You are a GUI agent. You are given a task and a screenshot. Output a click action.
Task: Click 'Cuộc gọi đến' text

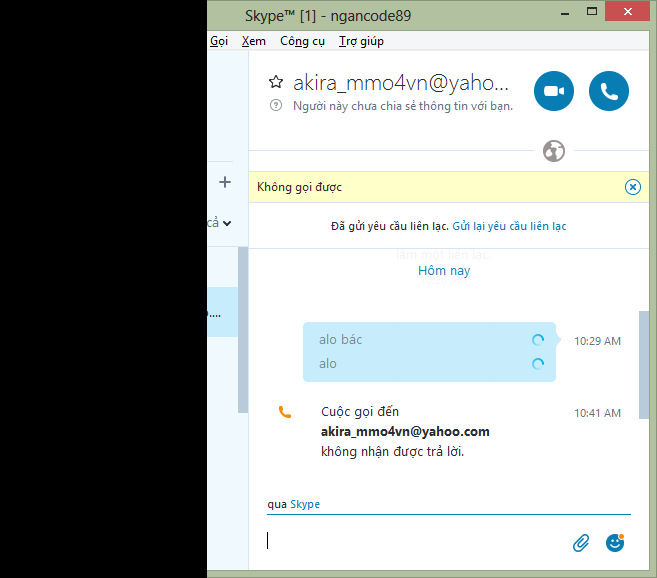tap(360, 412)
